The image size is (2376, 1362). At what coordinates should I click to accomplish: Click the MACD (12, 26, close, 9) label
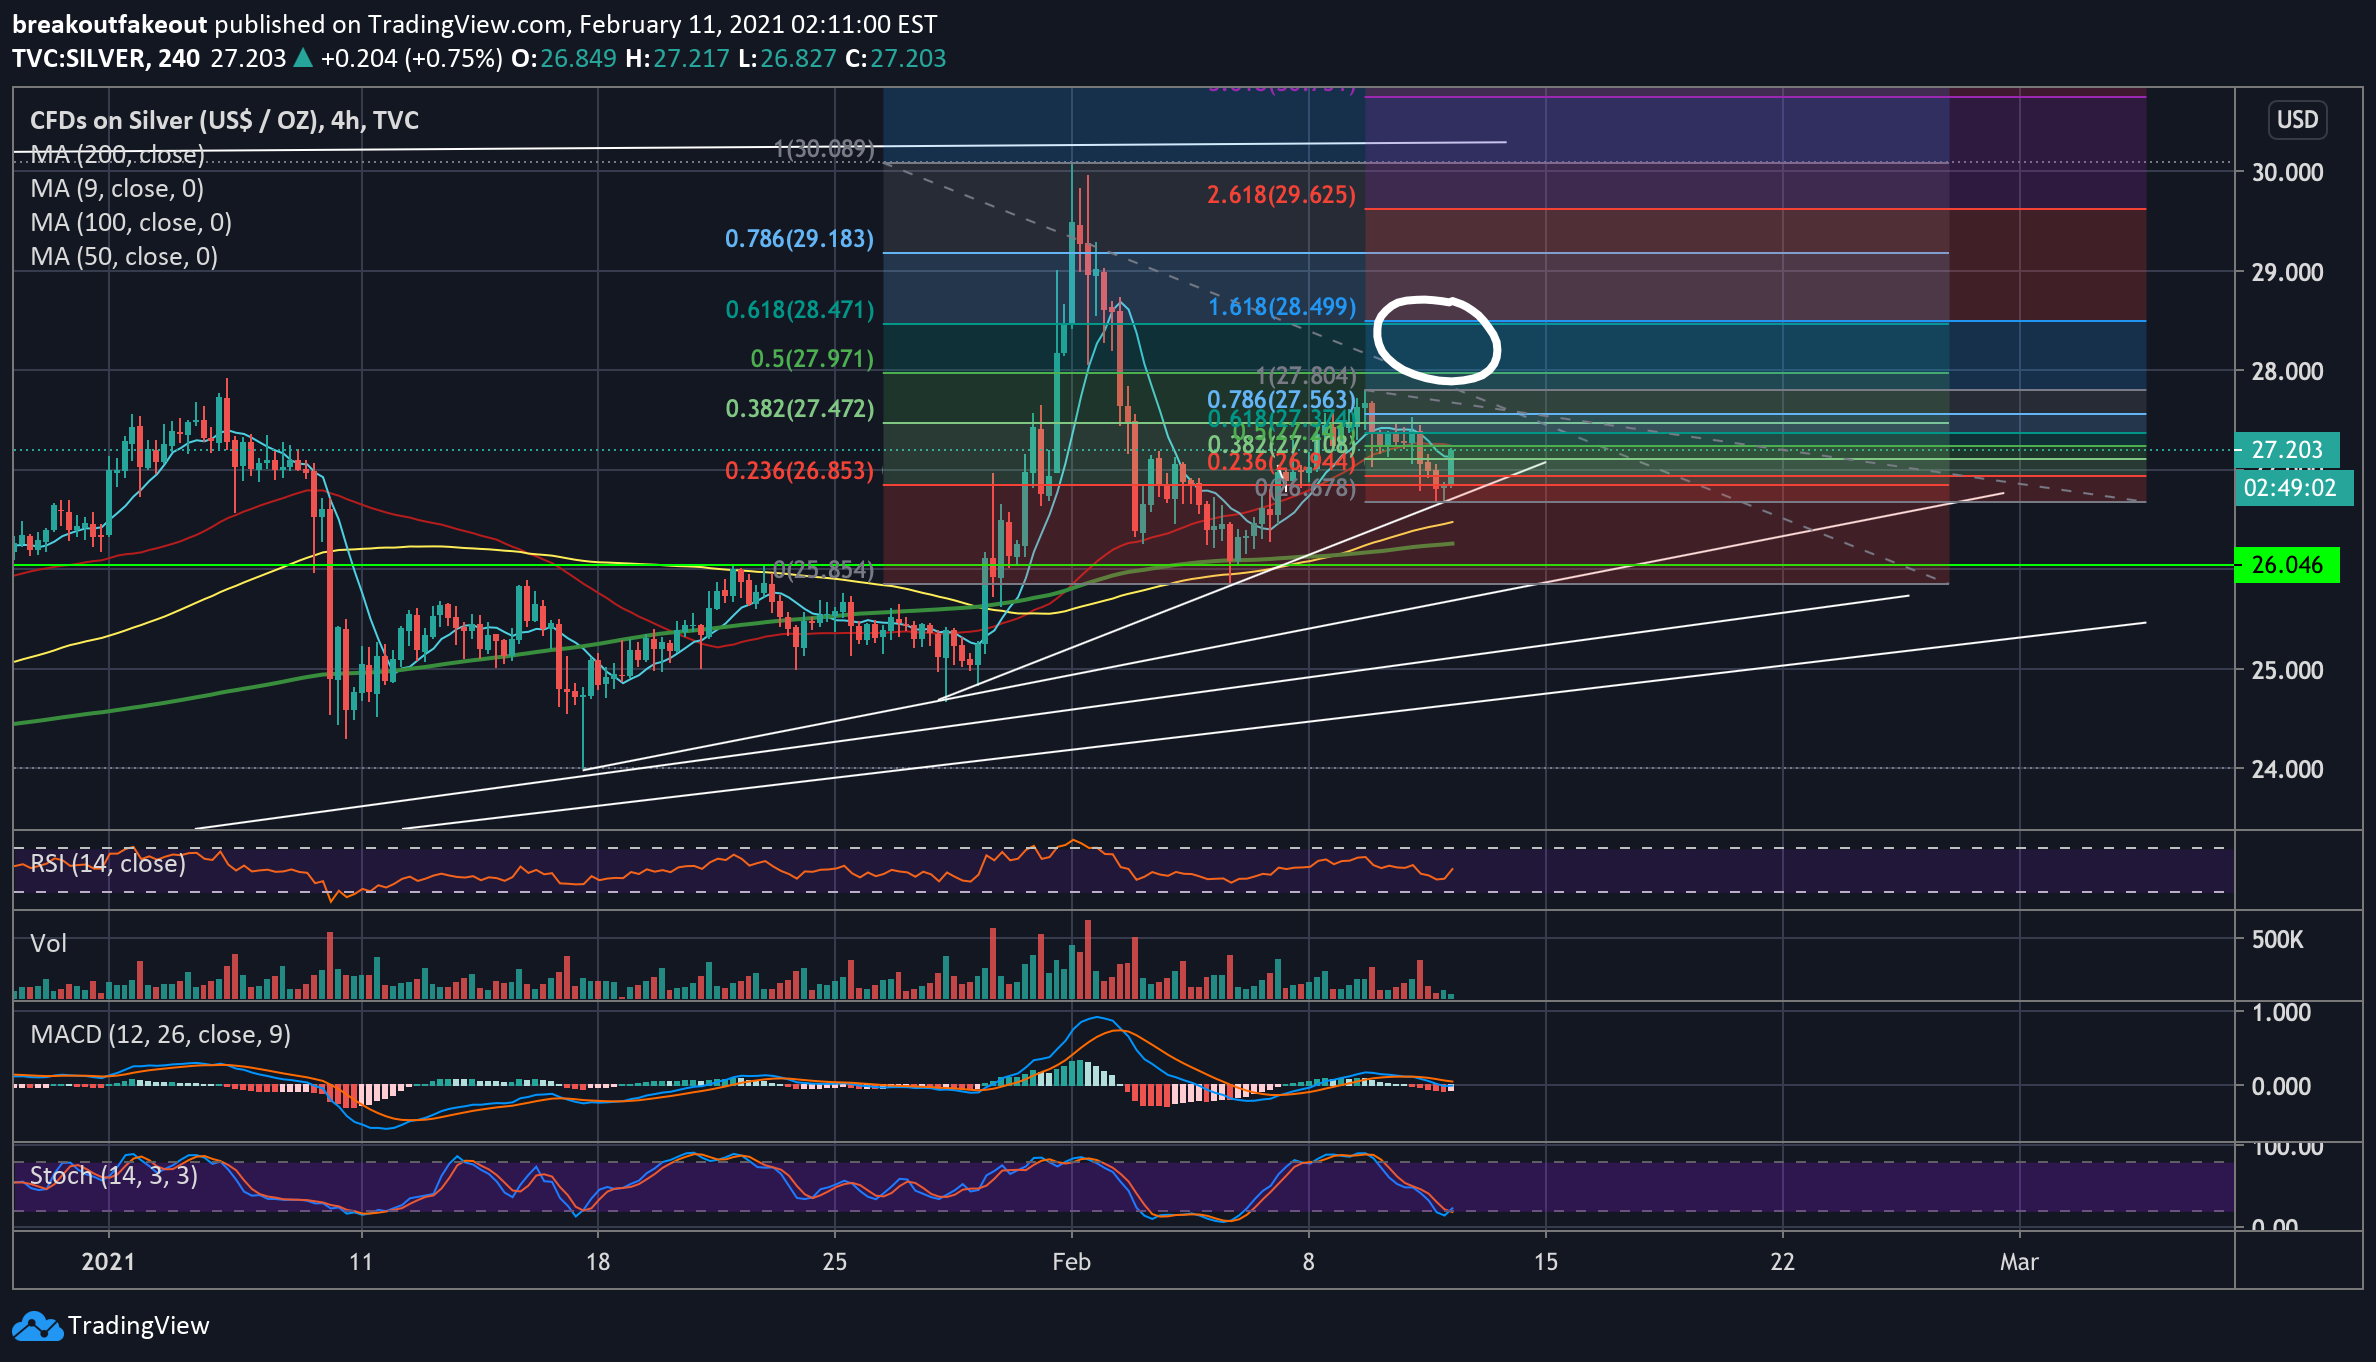click(x=160, y=1034)
